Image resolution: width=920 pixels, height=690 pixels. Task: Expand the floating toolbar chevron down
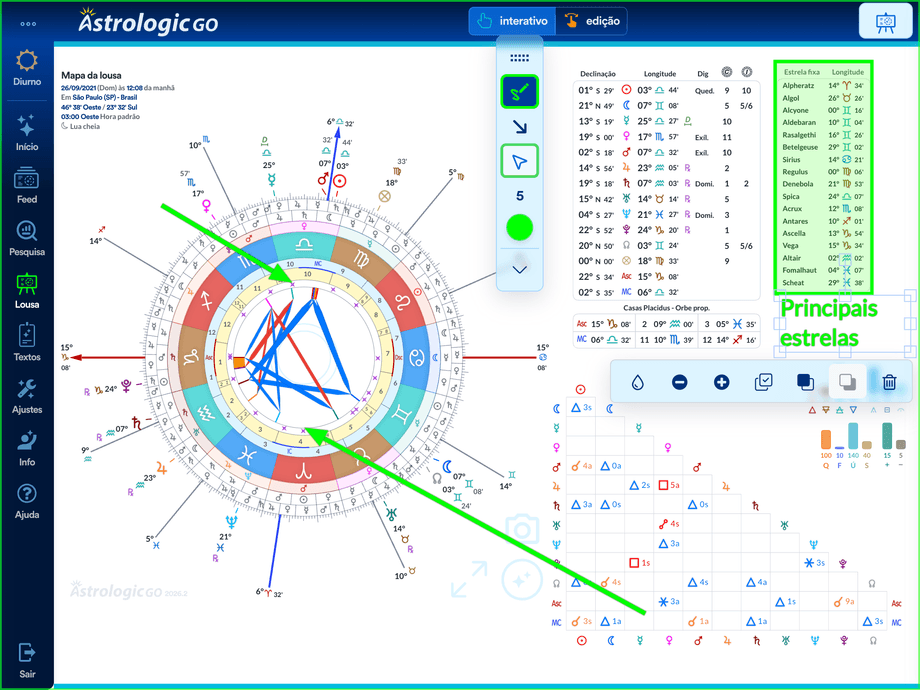[519, 269]
